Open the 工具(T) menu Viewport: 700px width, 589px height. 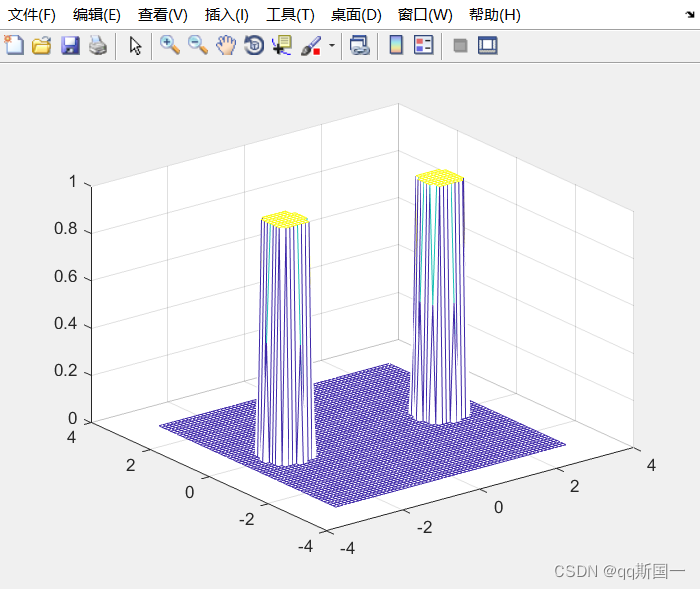pos(290,15)
